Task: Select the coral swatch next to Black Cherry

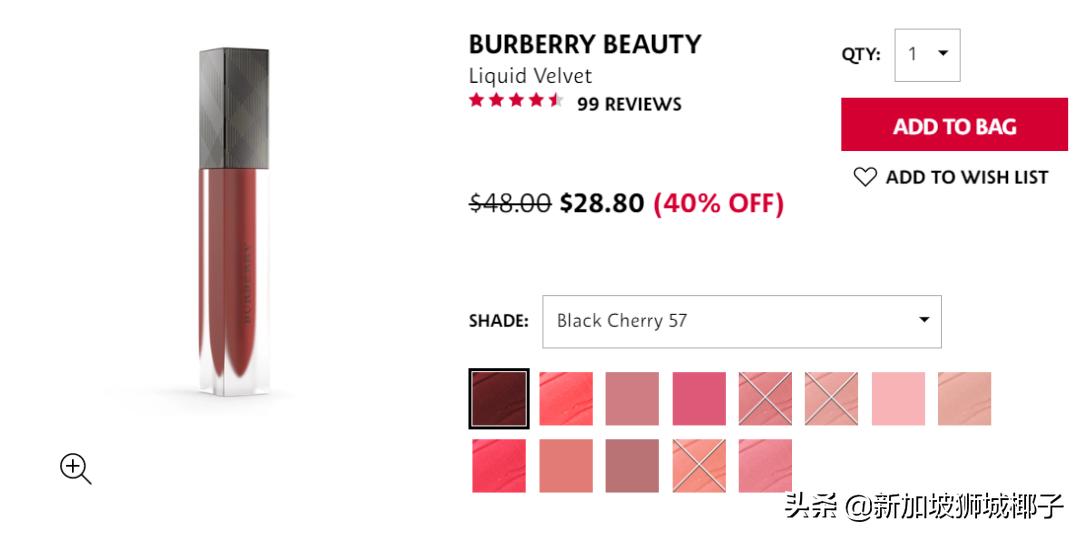Action: (x=566, y=399)
